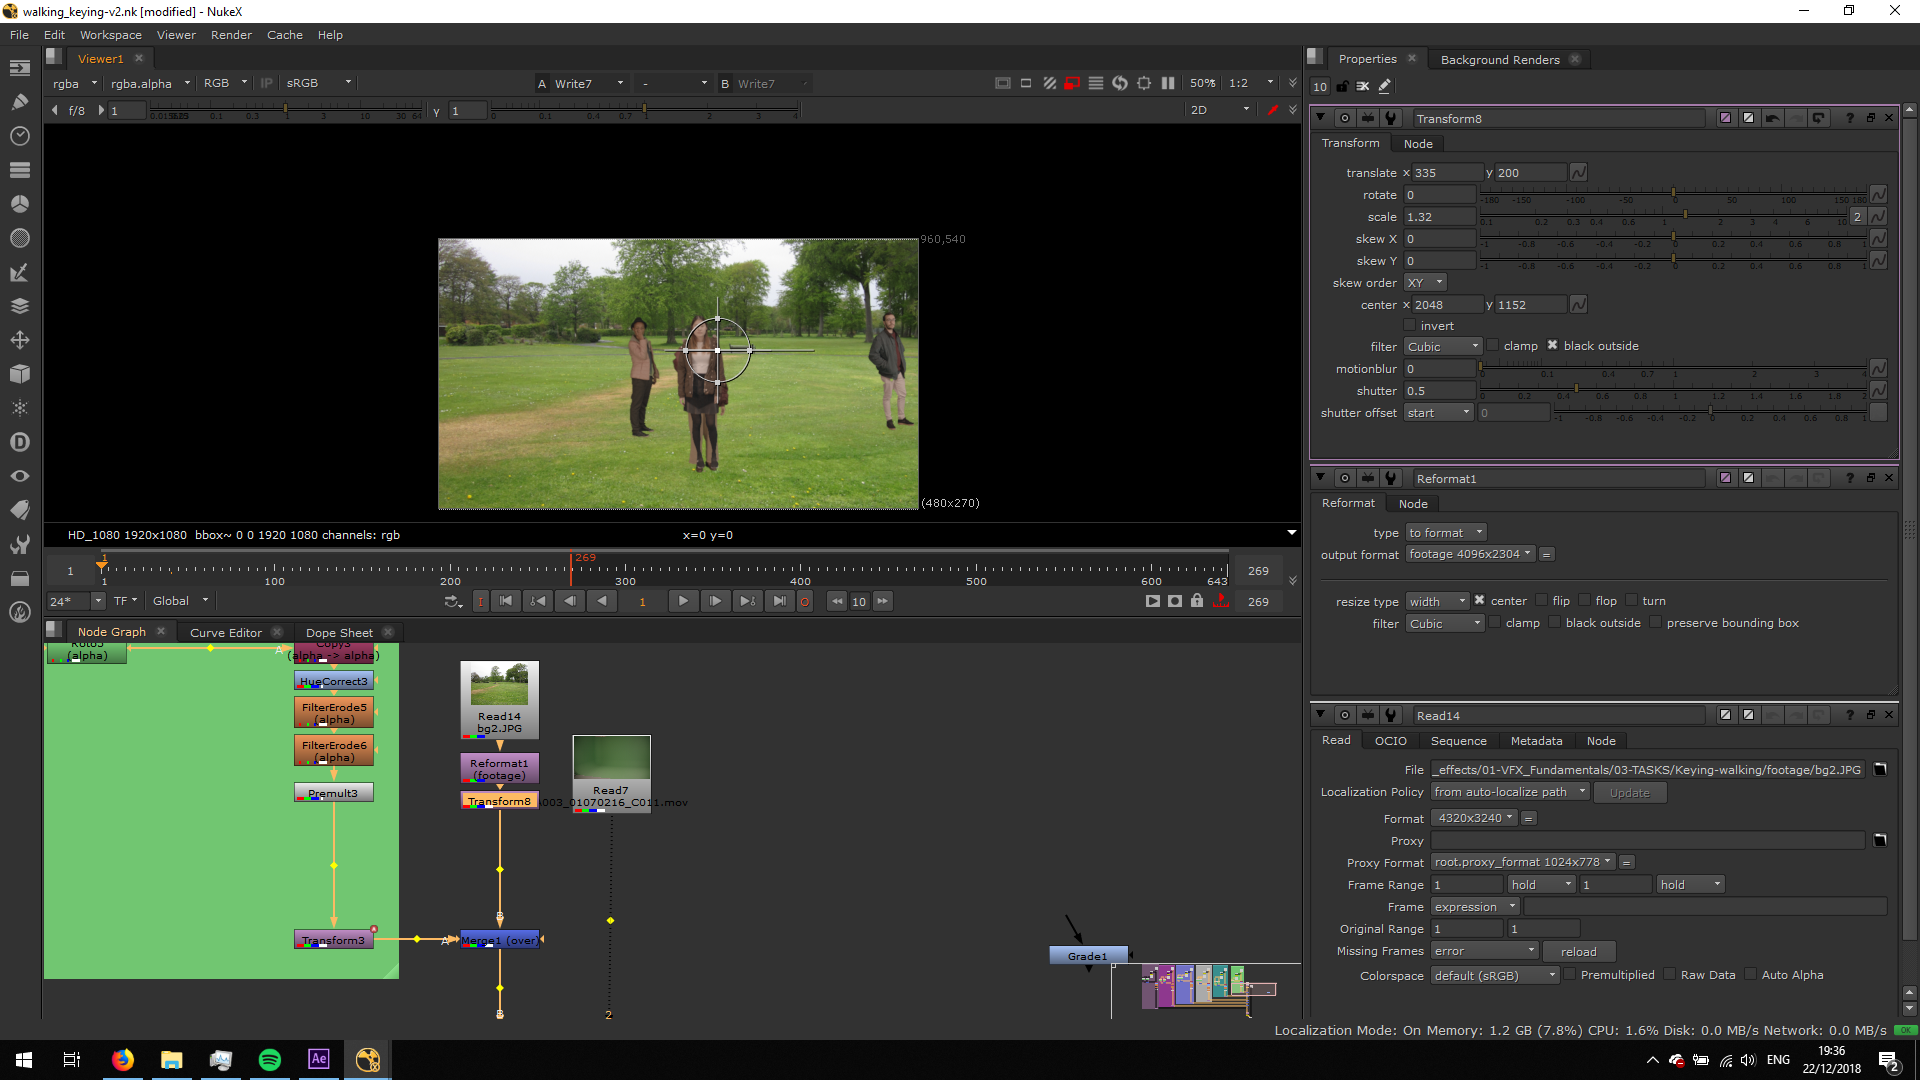The image size is (1920, 1080).
Task: Click play forward in viewer timeline
Action: click(x=683, y=601)
